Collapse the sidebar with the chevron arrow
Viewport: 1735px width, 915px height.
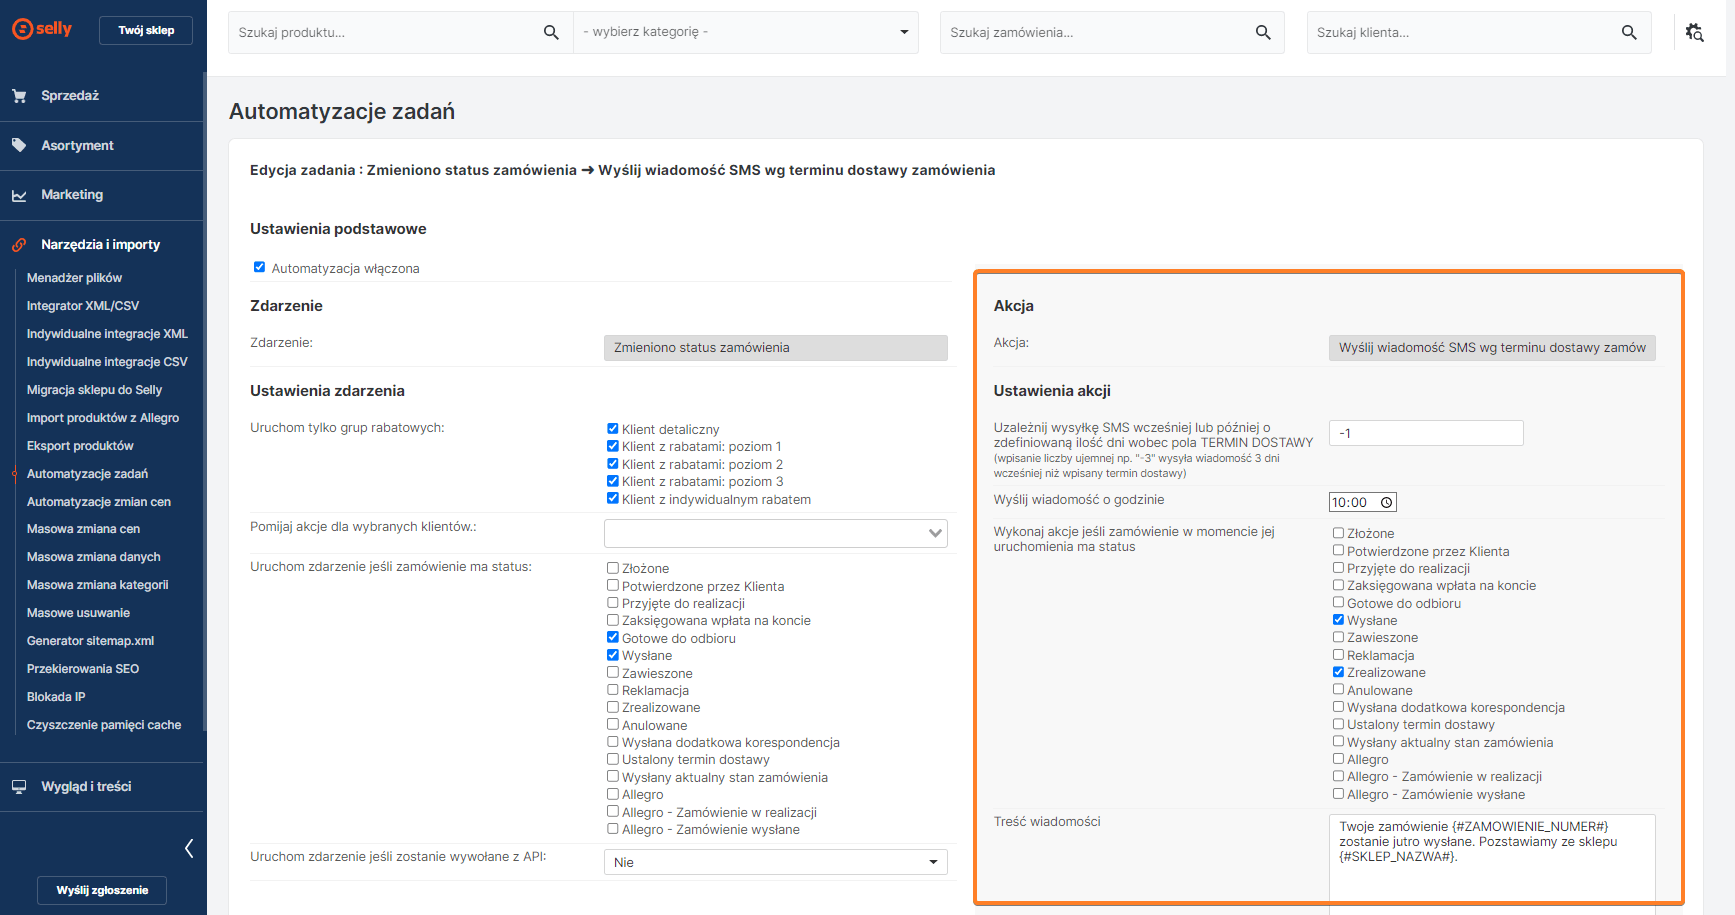click(189, 849)
